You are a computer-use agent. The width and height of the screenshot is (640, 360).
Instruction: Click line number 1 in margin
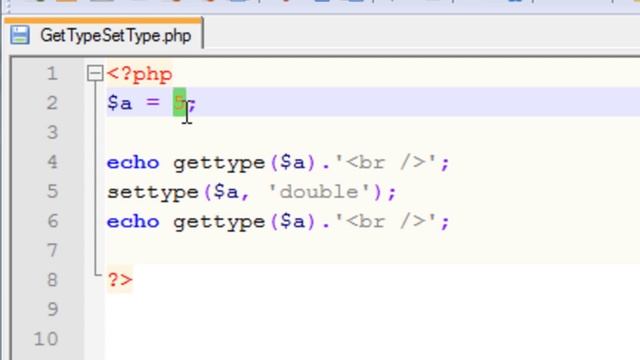52,74
